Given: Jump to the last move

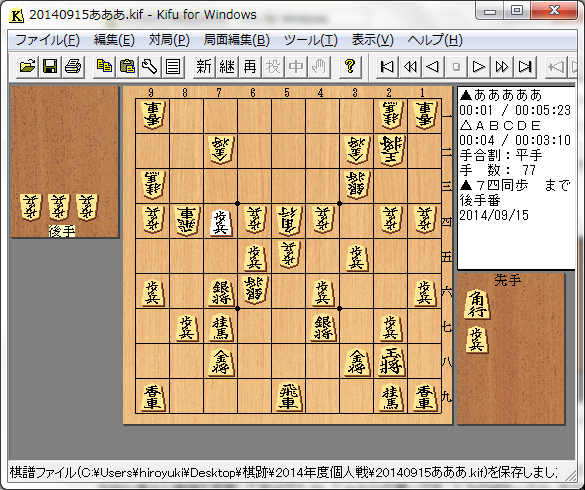Looking at the screenshot, I should click(x=525, y=67).
